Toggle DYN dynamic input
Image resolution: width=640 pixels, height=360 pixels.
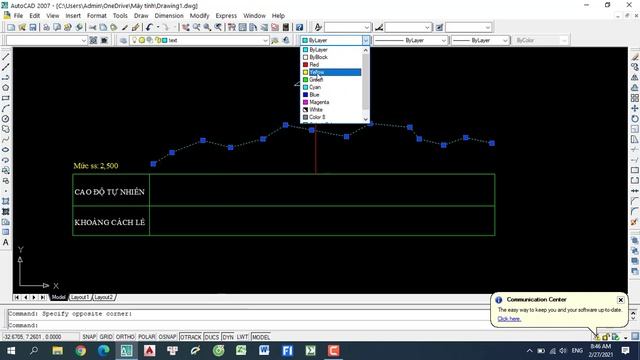(x=228, y=337)
